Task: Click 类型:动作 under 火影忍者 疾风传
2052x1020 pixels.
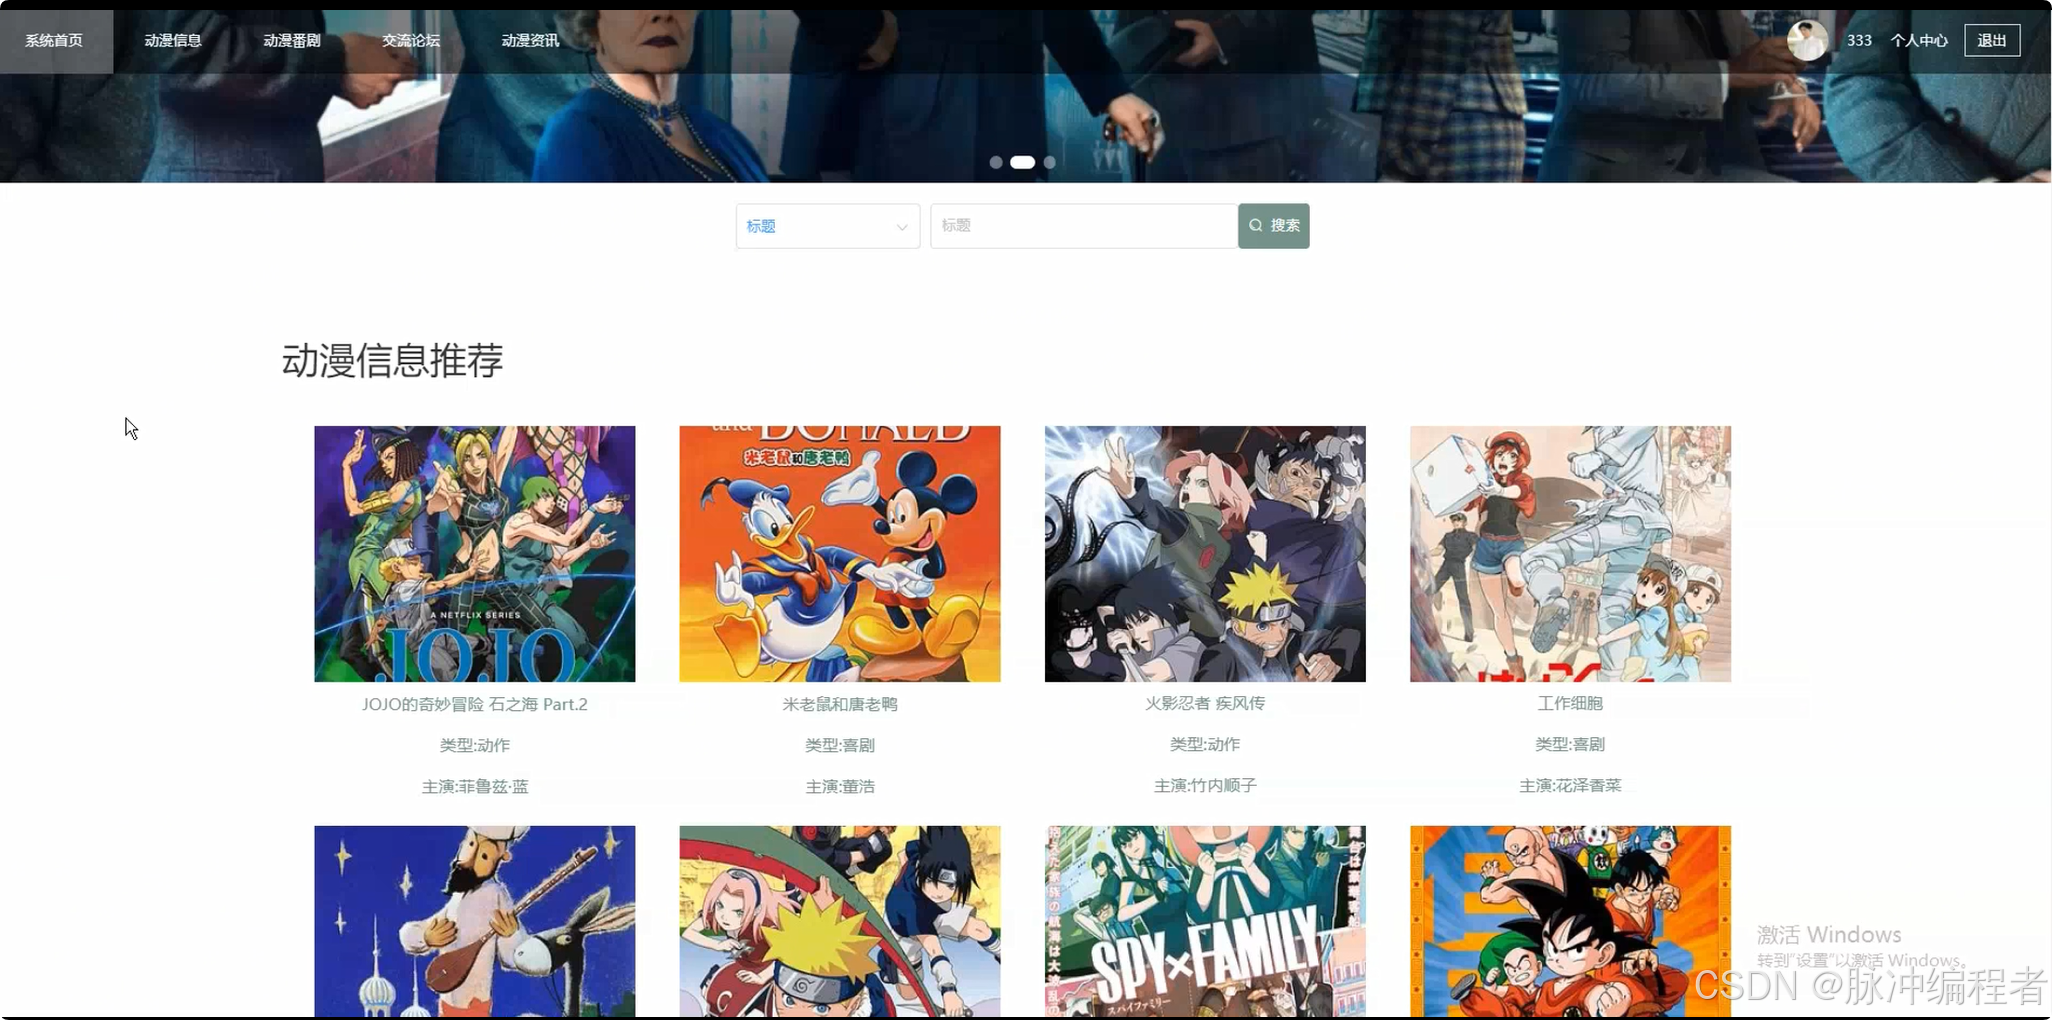Action: tap(1205, 744)
